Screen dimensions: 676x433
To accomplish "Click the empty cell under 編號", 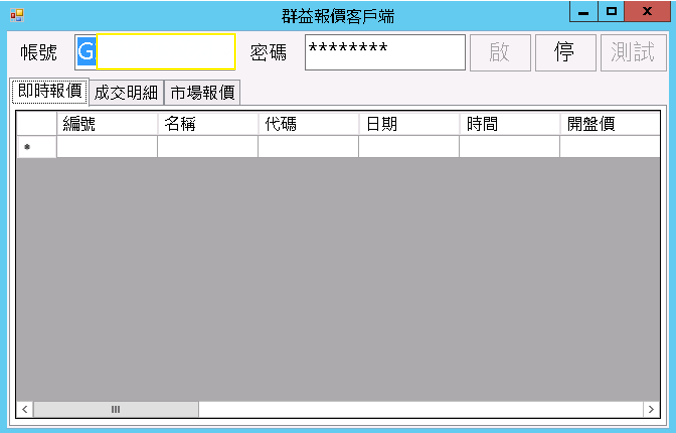I will (107, 147).
